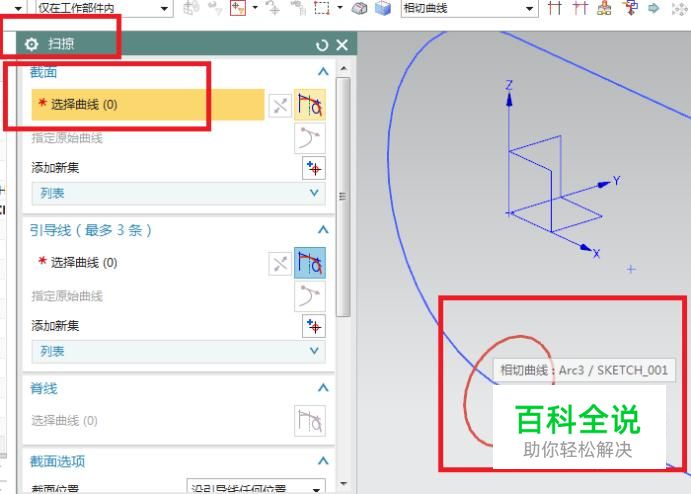Open arrow beside selection filter icon

click(255, 7)
